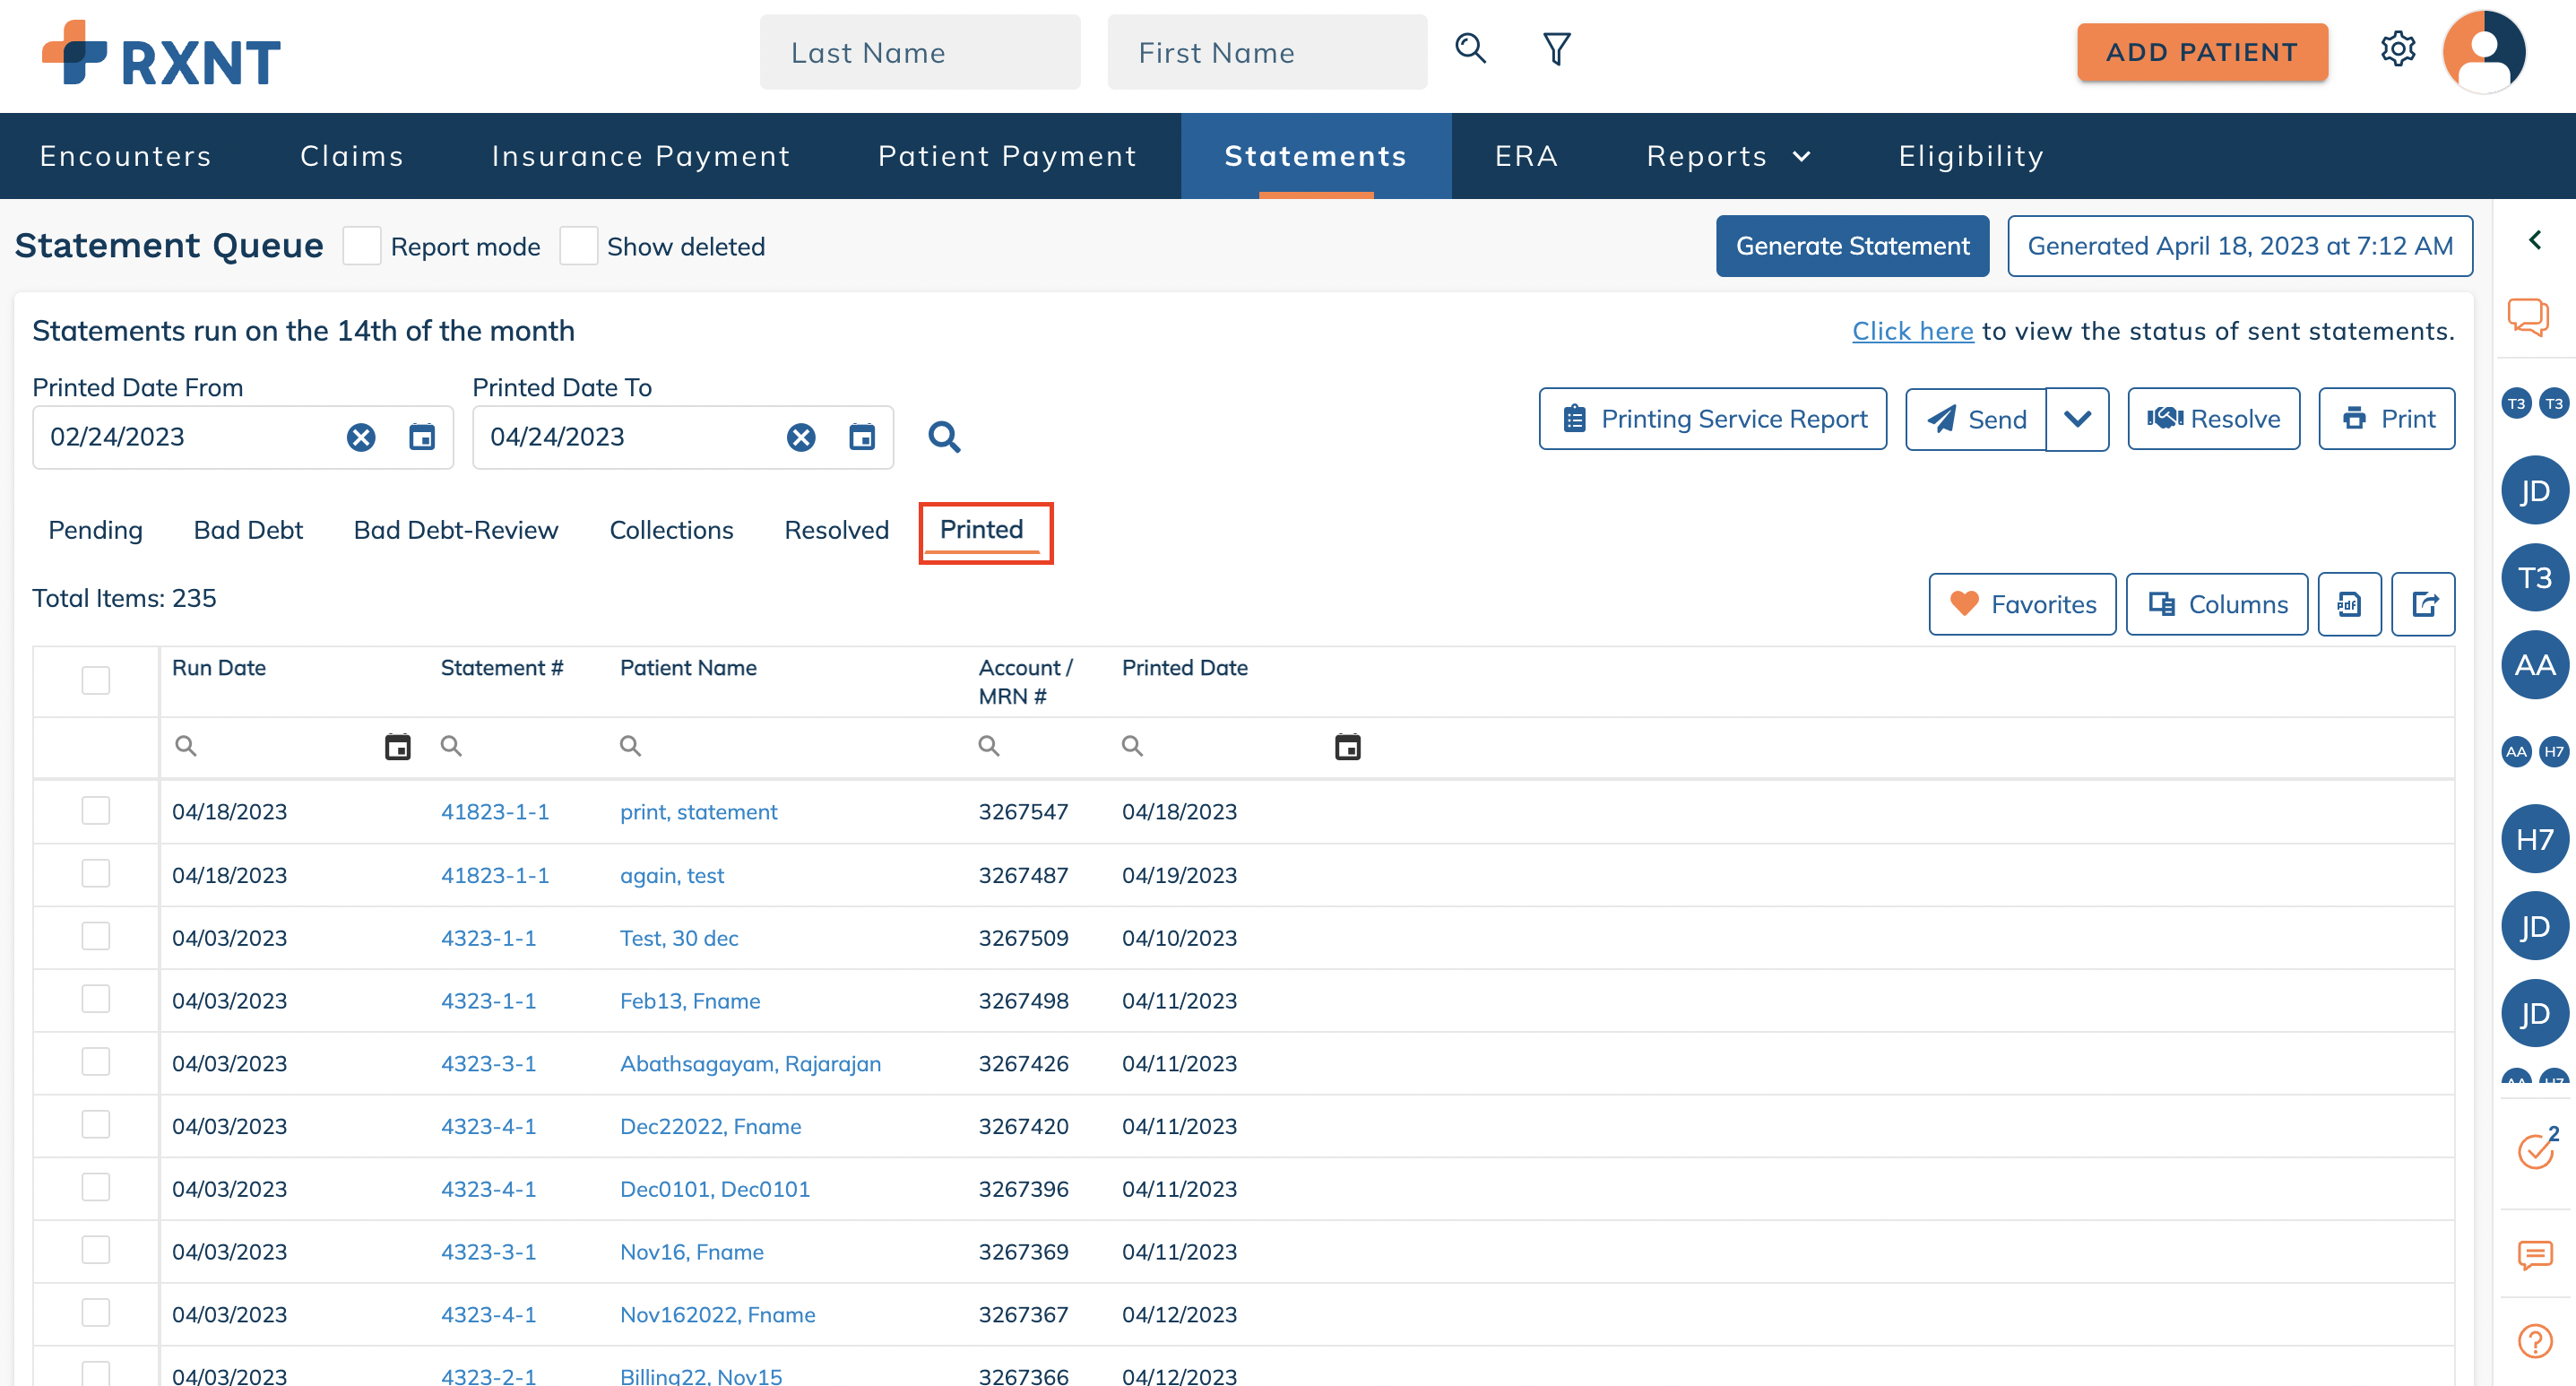Click the export/share icon next to PDF
2576x1386 pixels.
click(x=2423, y=604)
